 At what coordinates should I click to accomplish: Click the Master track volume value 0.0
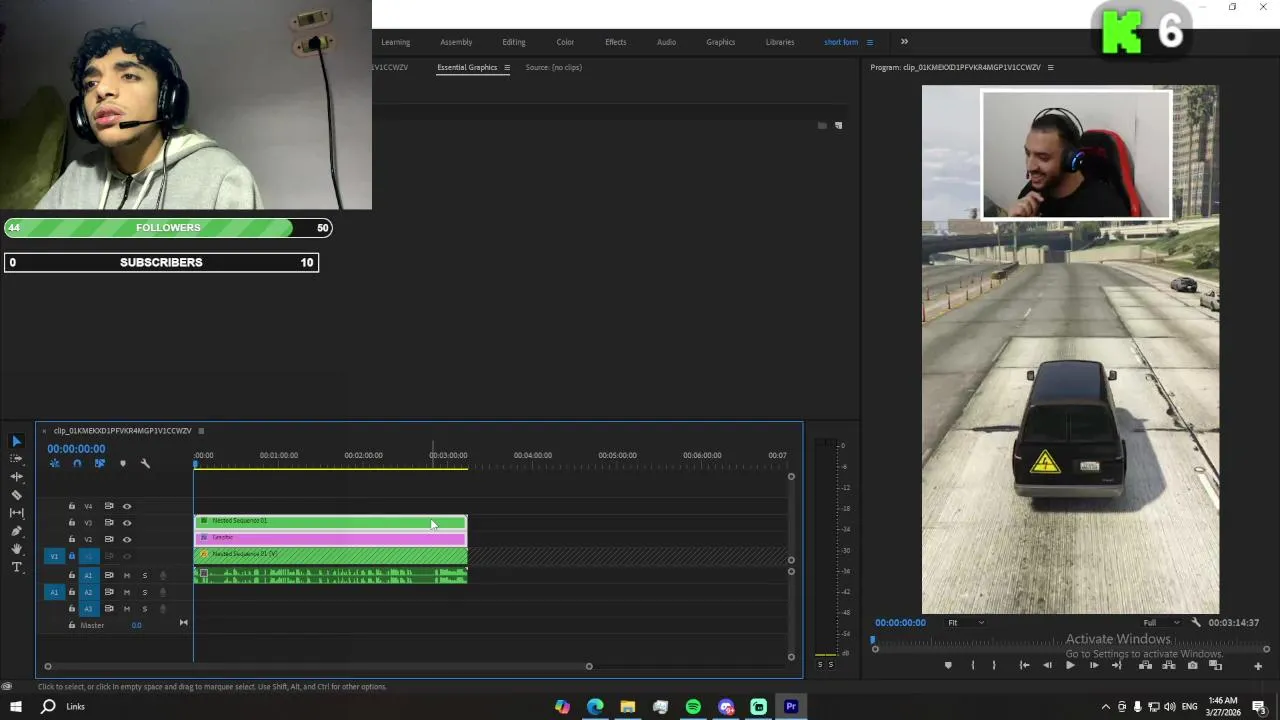136,626
